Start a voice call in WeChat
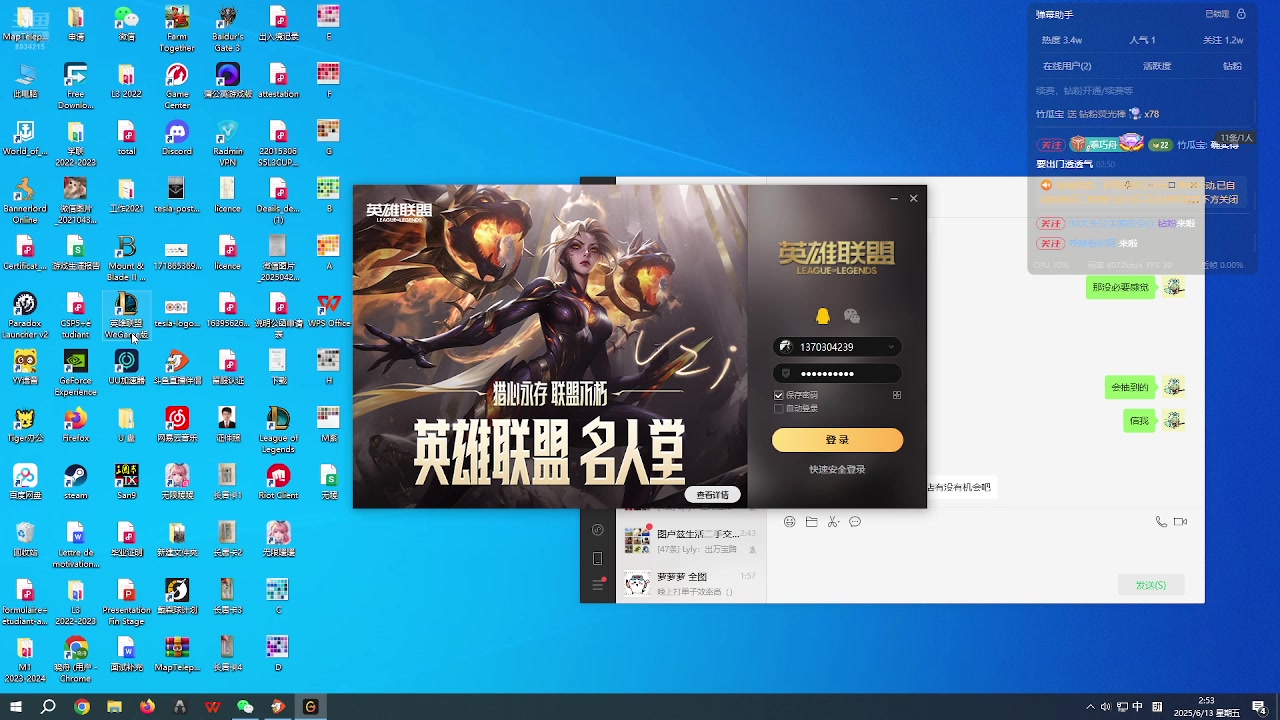Viewport: 1280px width, 720px height. (x=1161, y=522)
